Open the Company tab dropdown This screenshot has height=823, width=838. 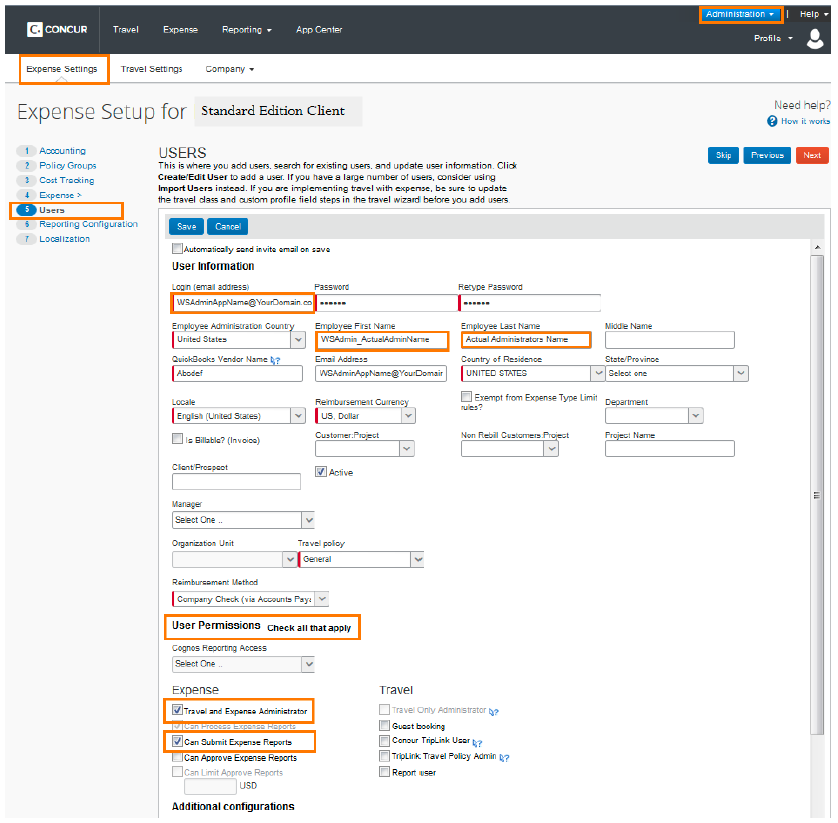[230, 69]
